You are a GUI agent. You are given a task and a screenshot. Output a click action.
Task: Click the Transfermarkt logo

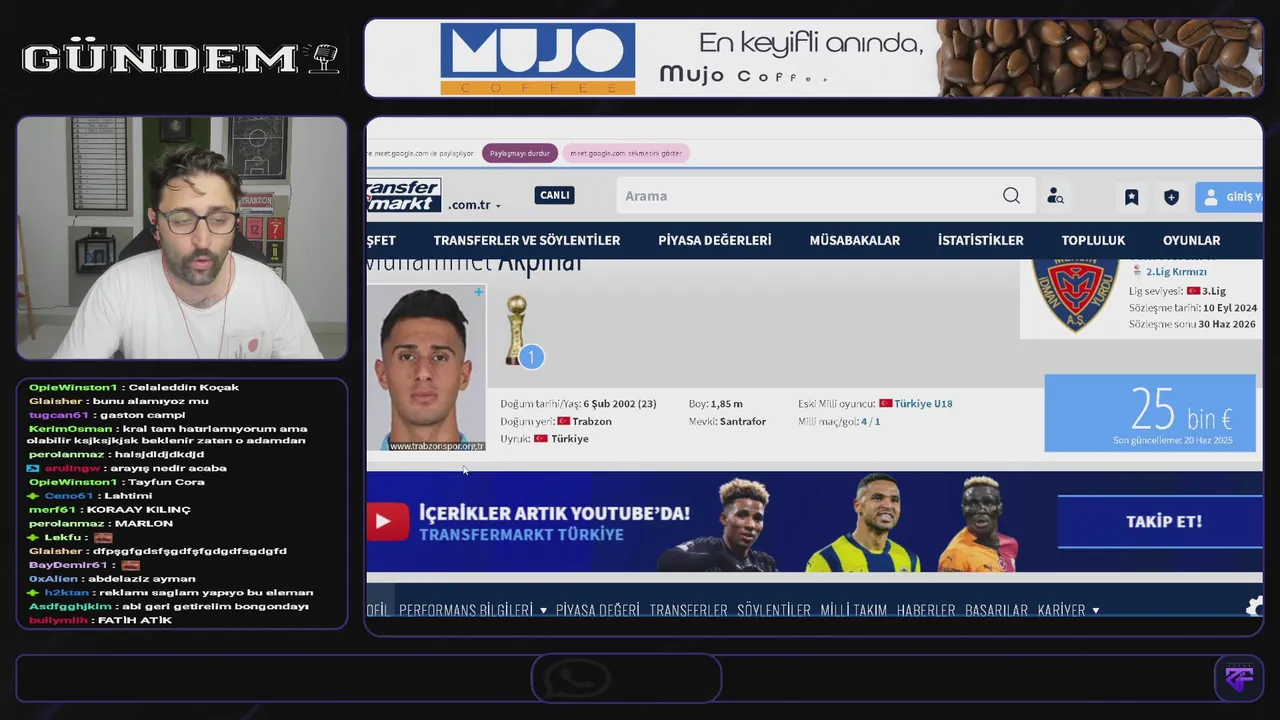(x=404, y=195)
